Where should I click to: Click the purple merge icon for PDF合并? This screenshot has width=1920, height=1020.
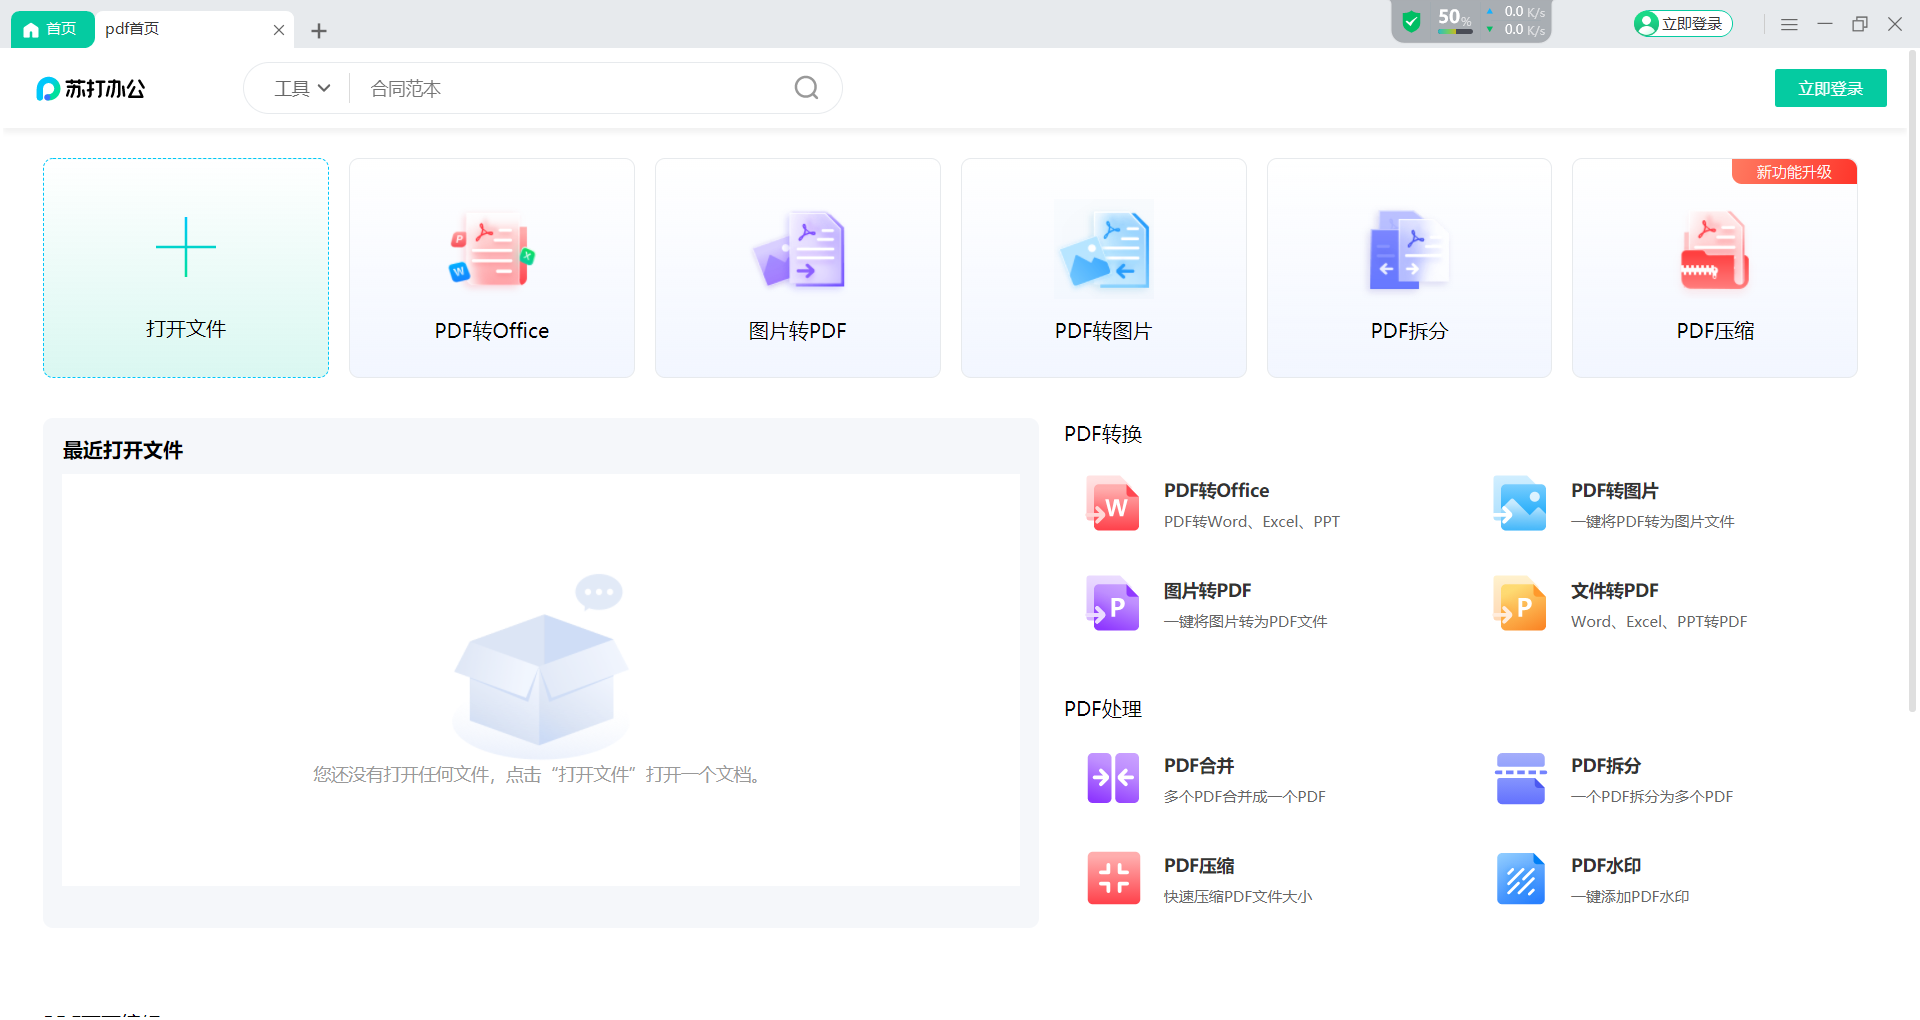(x=1113, y=778)
